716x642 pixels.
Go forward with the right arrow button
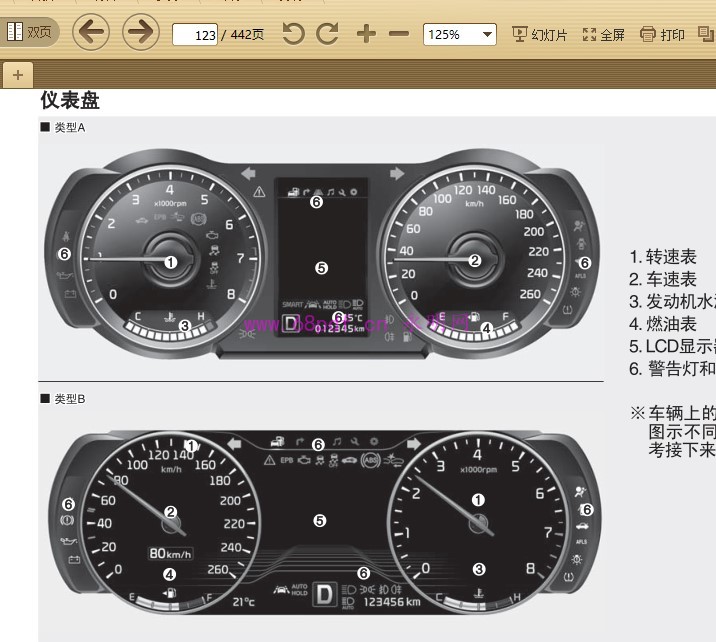tap(141, 32)
